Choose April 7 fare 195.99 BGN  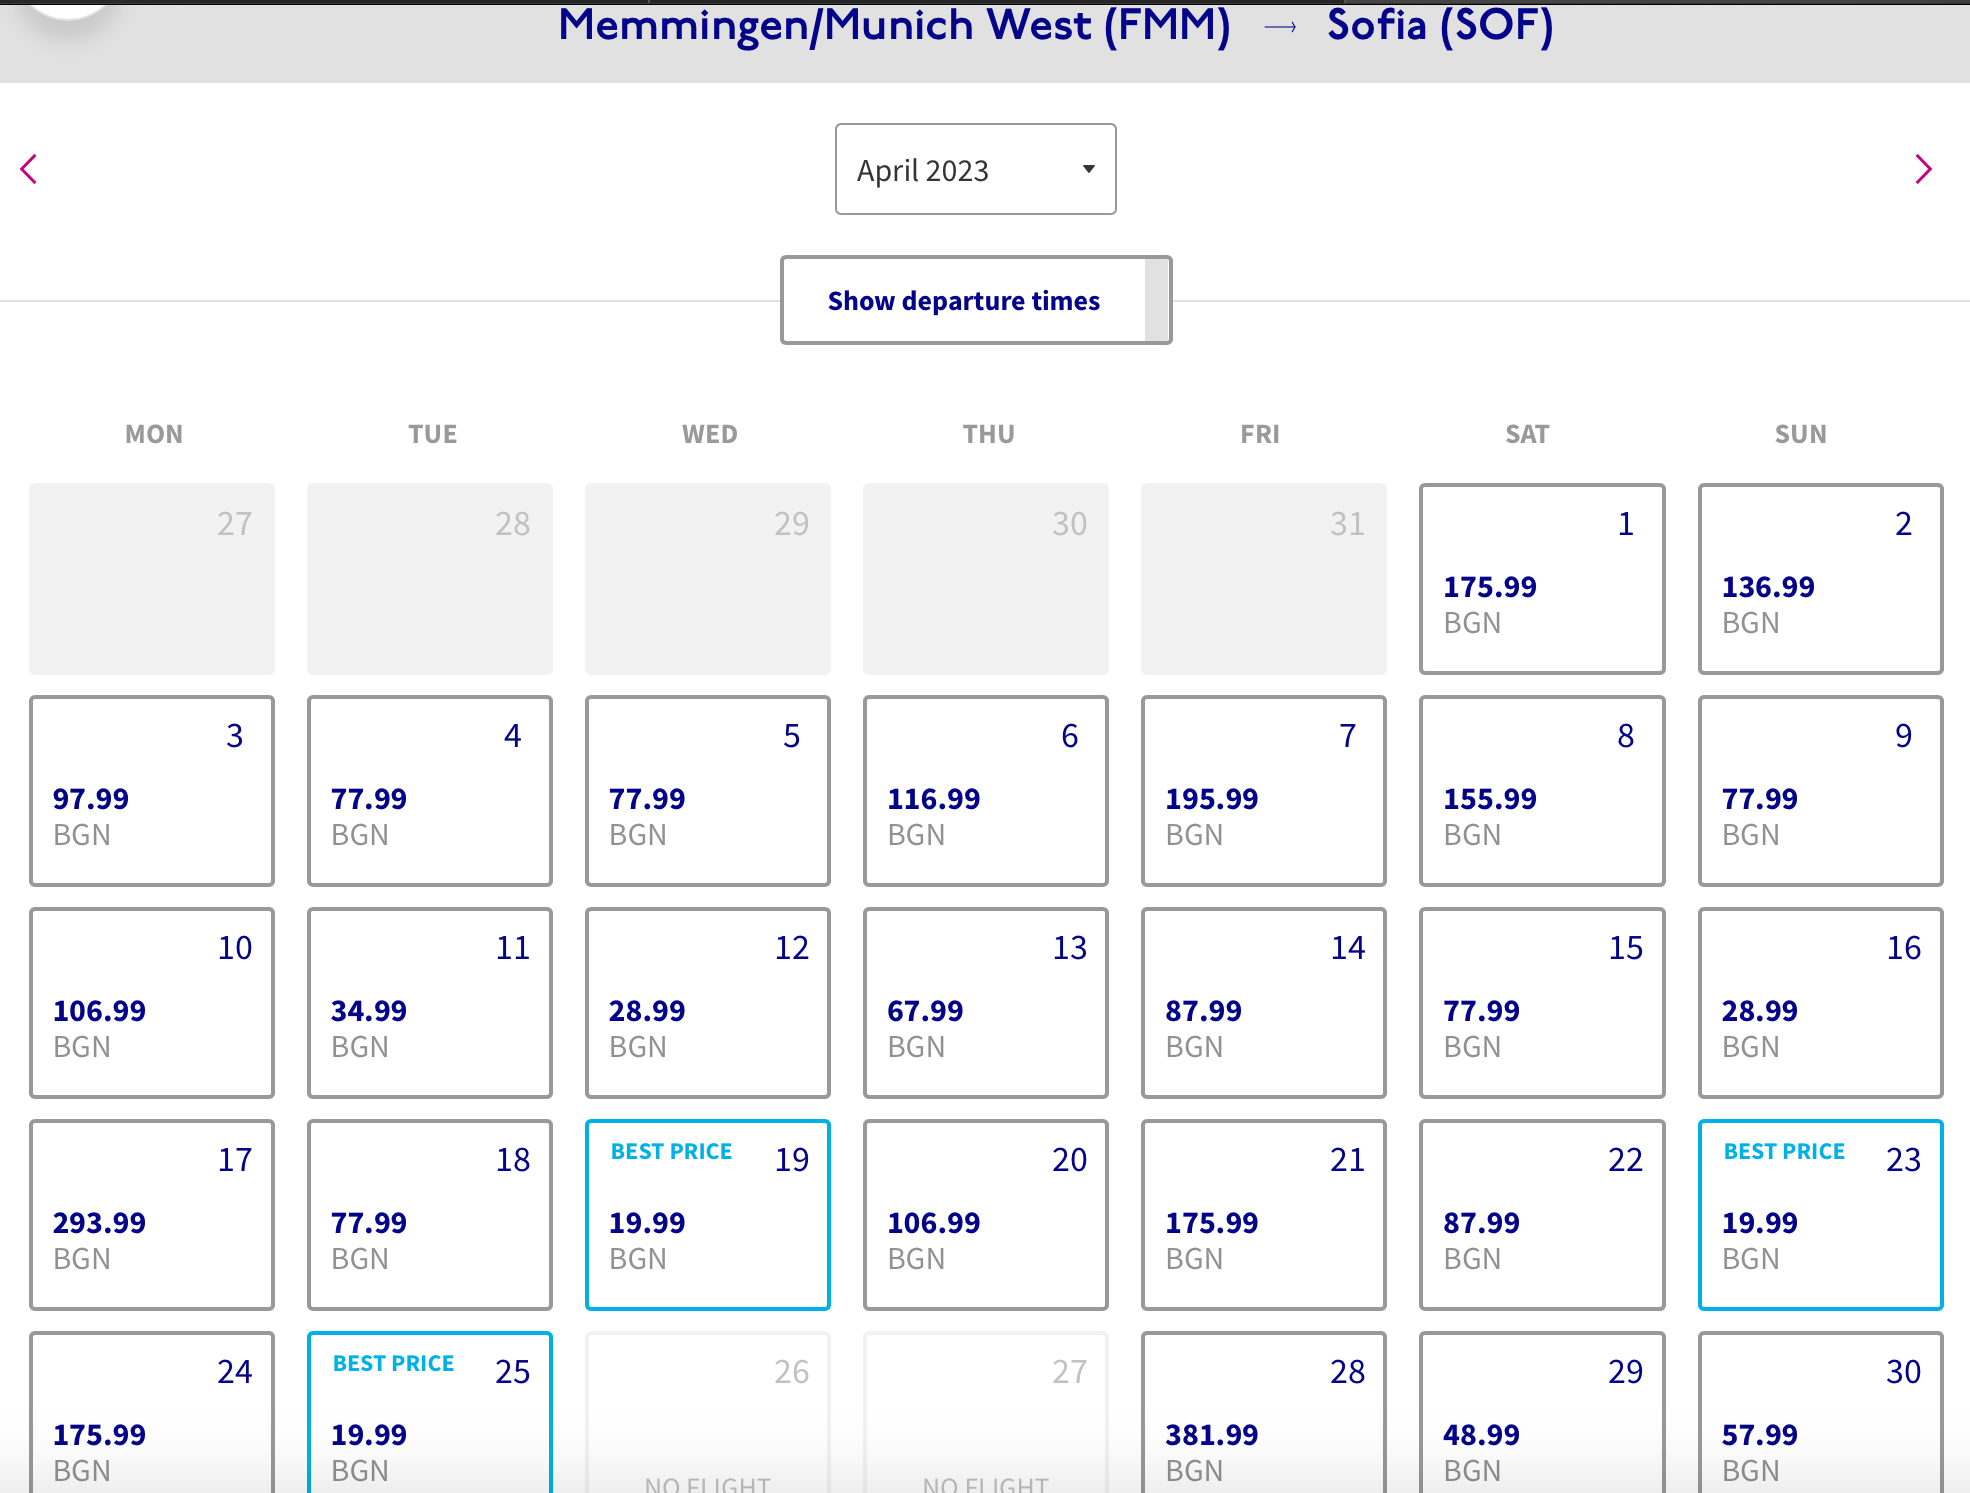coord(1263,791)
